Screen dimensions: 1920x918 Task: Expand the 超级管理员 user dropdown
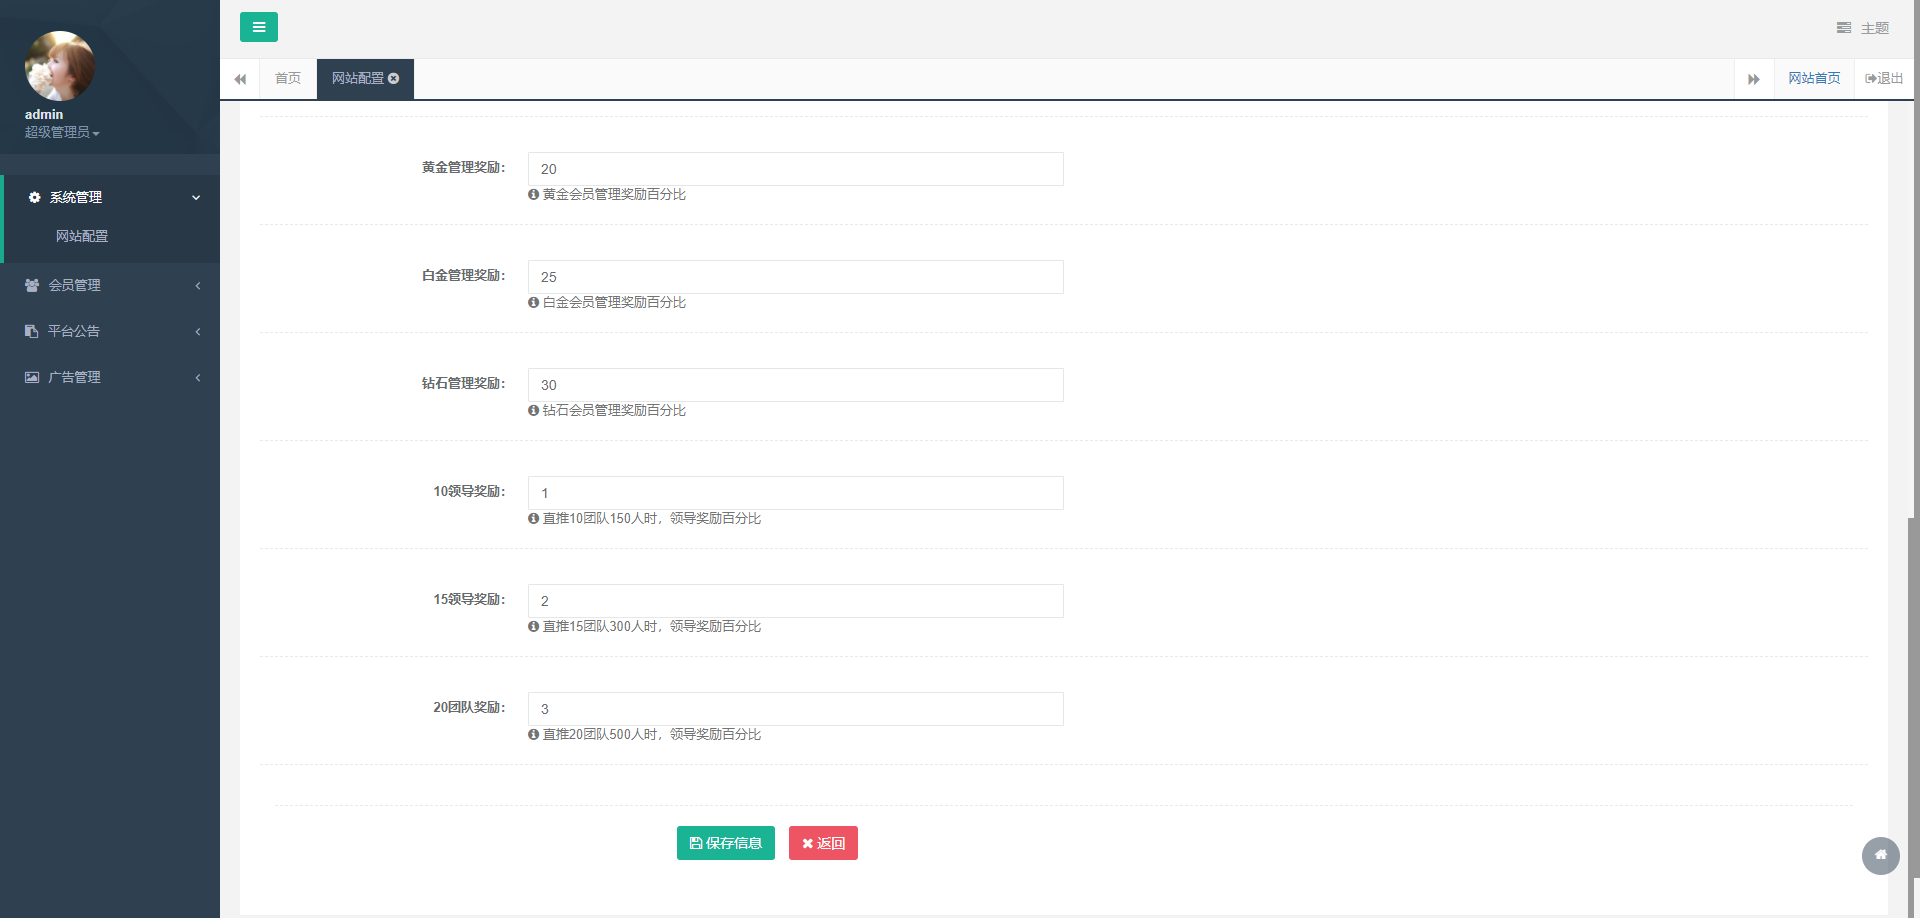tap(62, 132)
